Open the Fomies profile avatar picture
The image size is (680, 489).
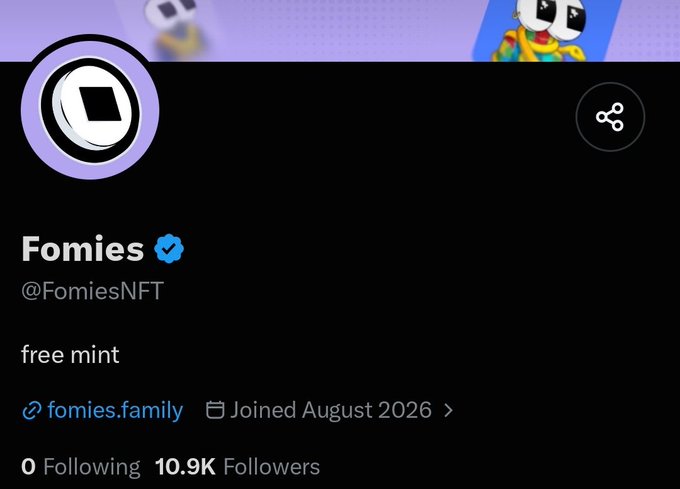tap(90, 110)
